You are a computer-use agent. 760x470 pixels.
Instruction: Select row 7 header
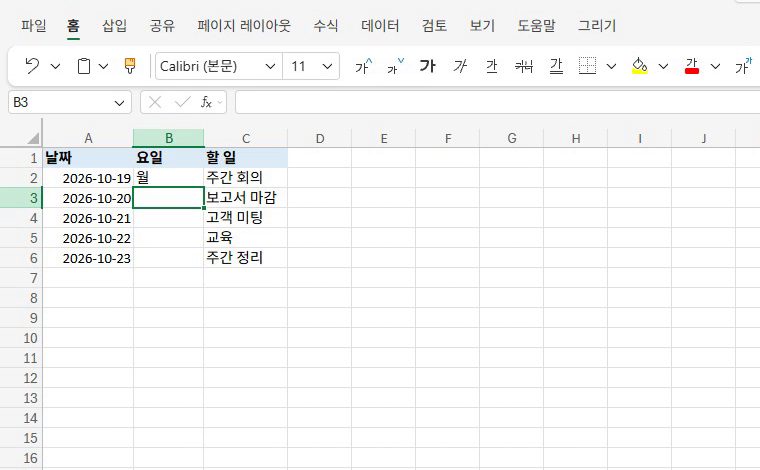[21, 278]
